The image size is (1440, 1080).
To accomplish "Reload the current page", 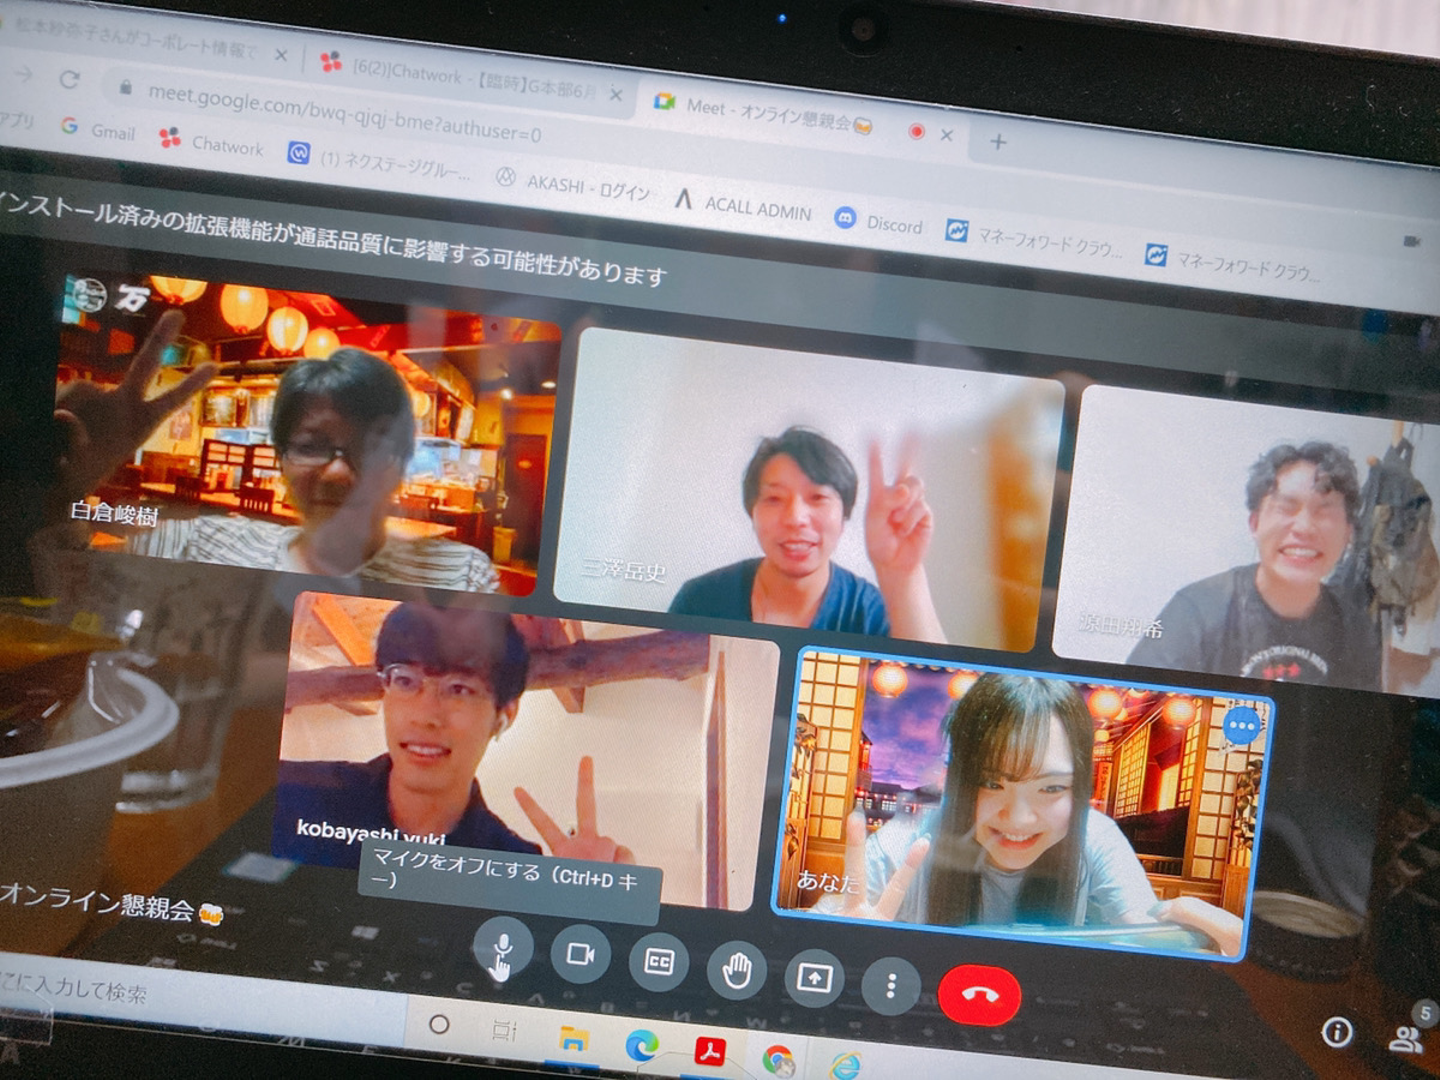I will (x=69, y=79).
